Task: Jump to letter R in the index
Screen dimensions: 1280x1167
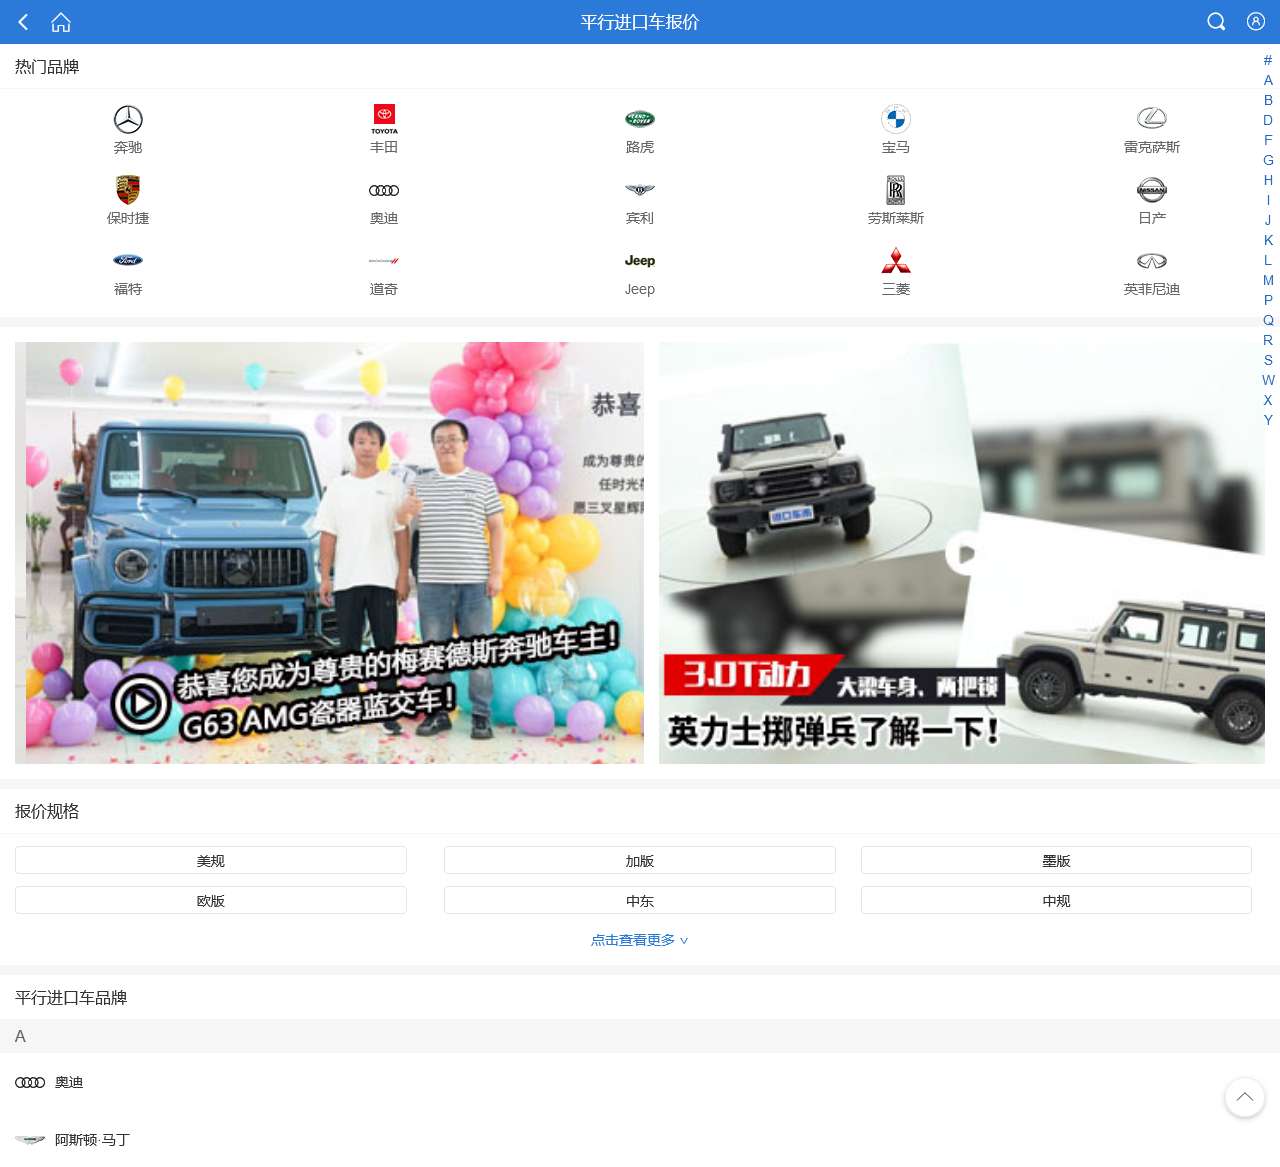Action: point(1268,340)
